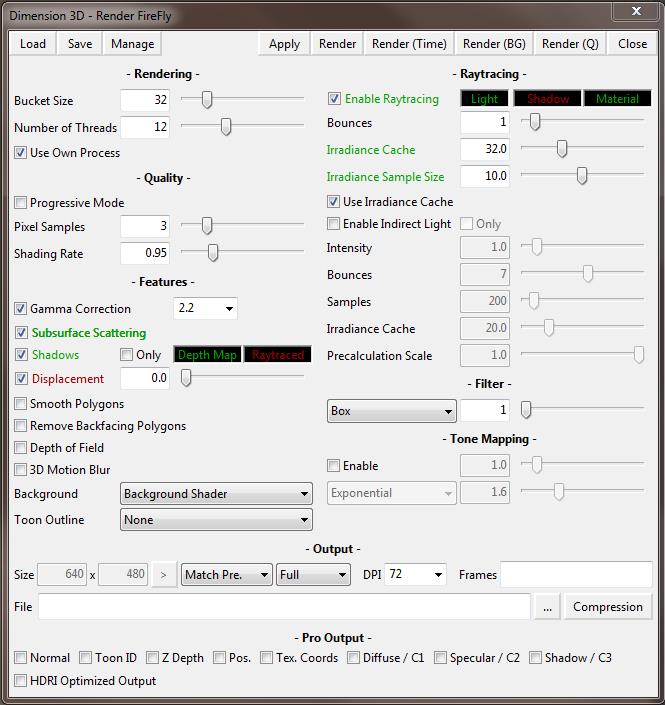Image resolution: width=665 pixels, height=705 pixels.
Task: Open the Background Shader dropdown
Action: click(x=216, y=494)
